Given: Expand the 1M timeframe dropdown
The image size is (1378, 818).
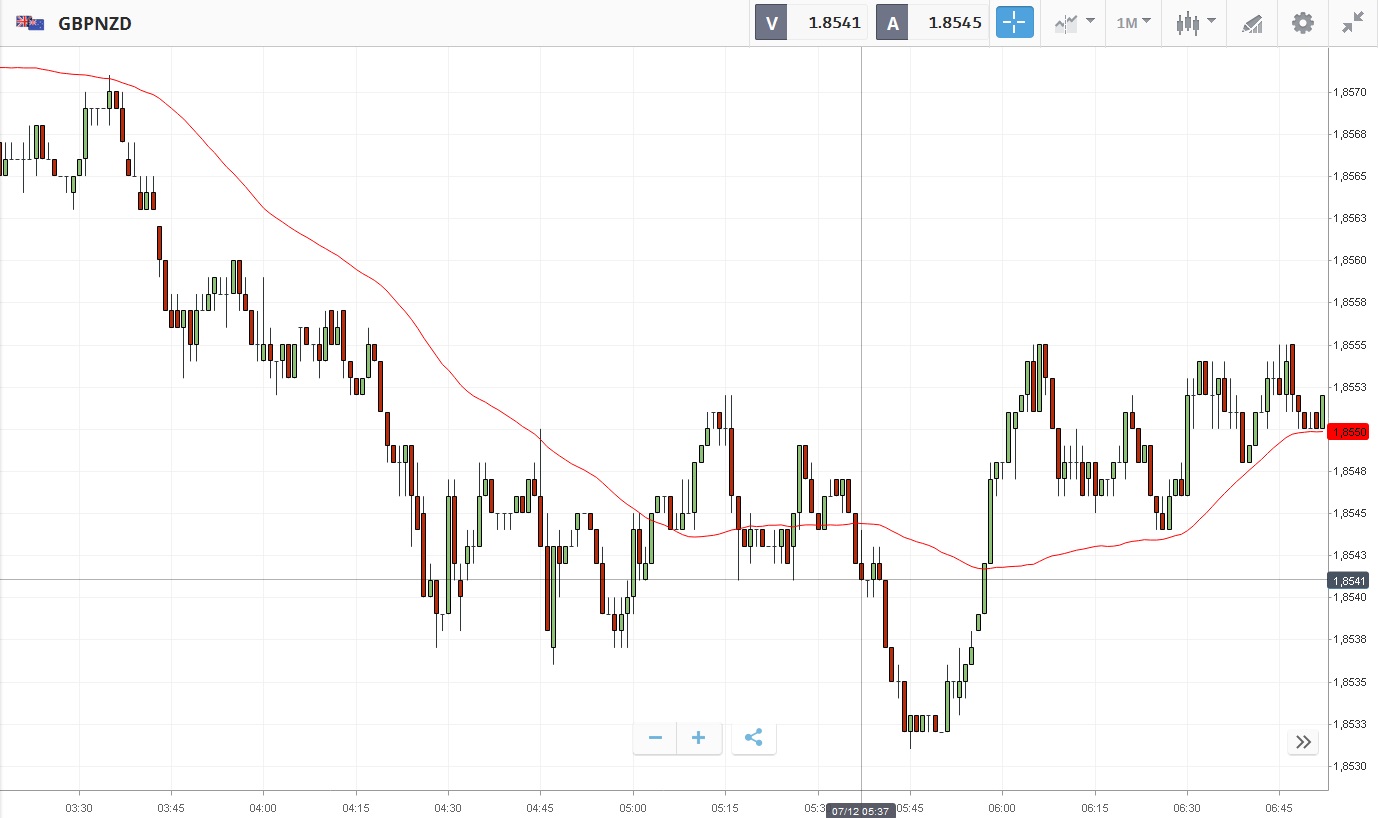Looking at the screenshot, I should click(1133, 22).
